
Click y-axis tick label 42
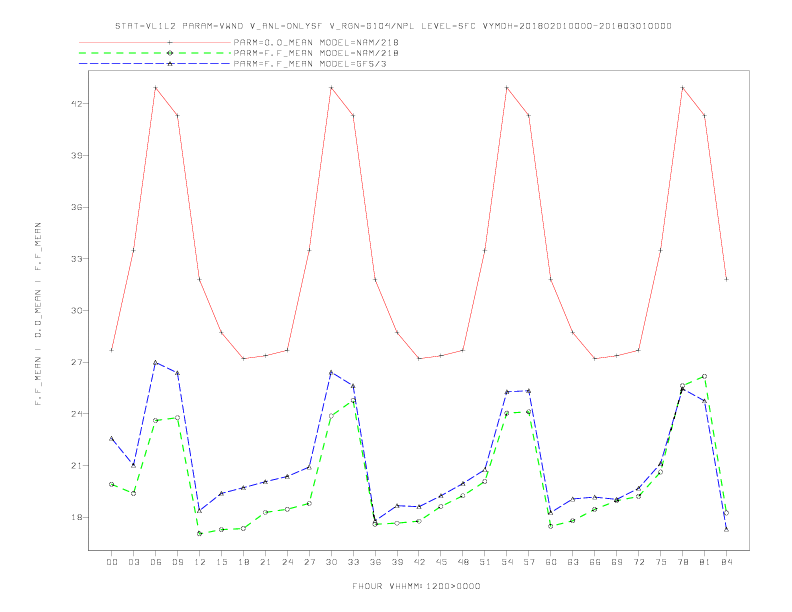(77, 104)
